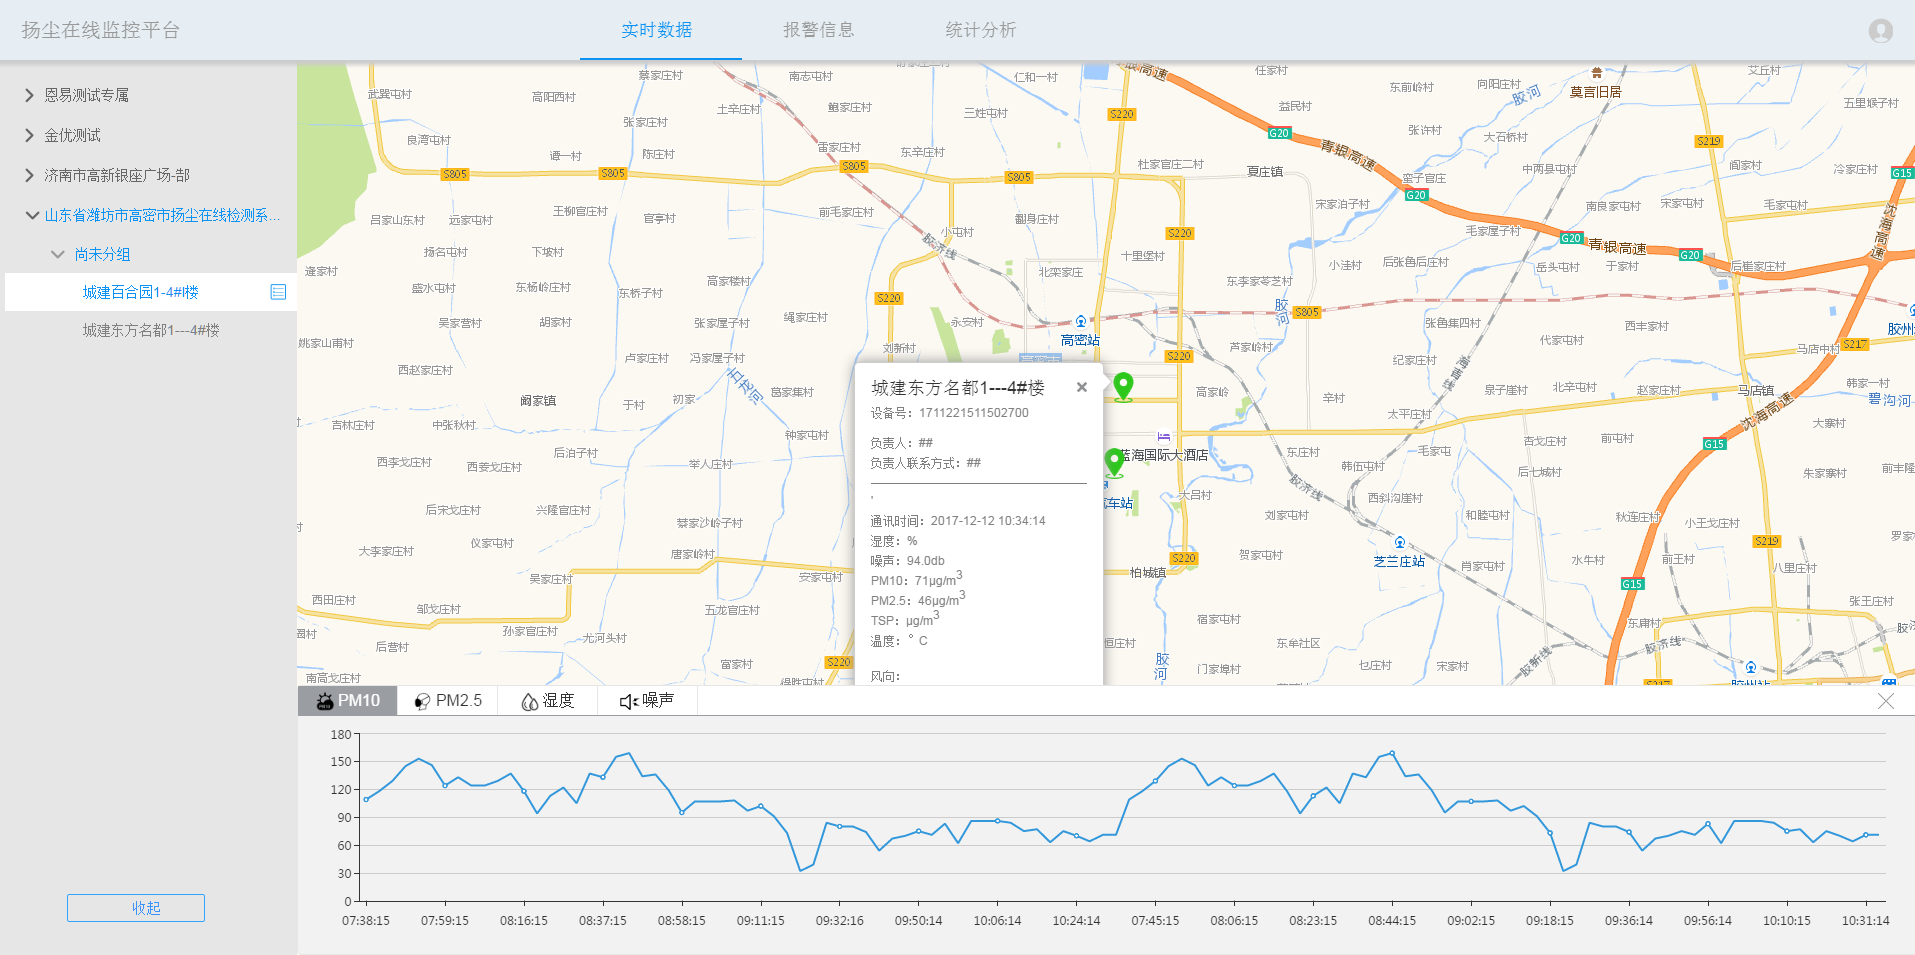Open the 报警信息 tab
The image size is (1915, 955).
pyautogui.click(x=818, y=30)
